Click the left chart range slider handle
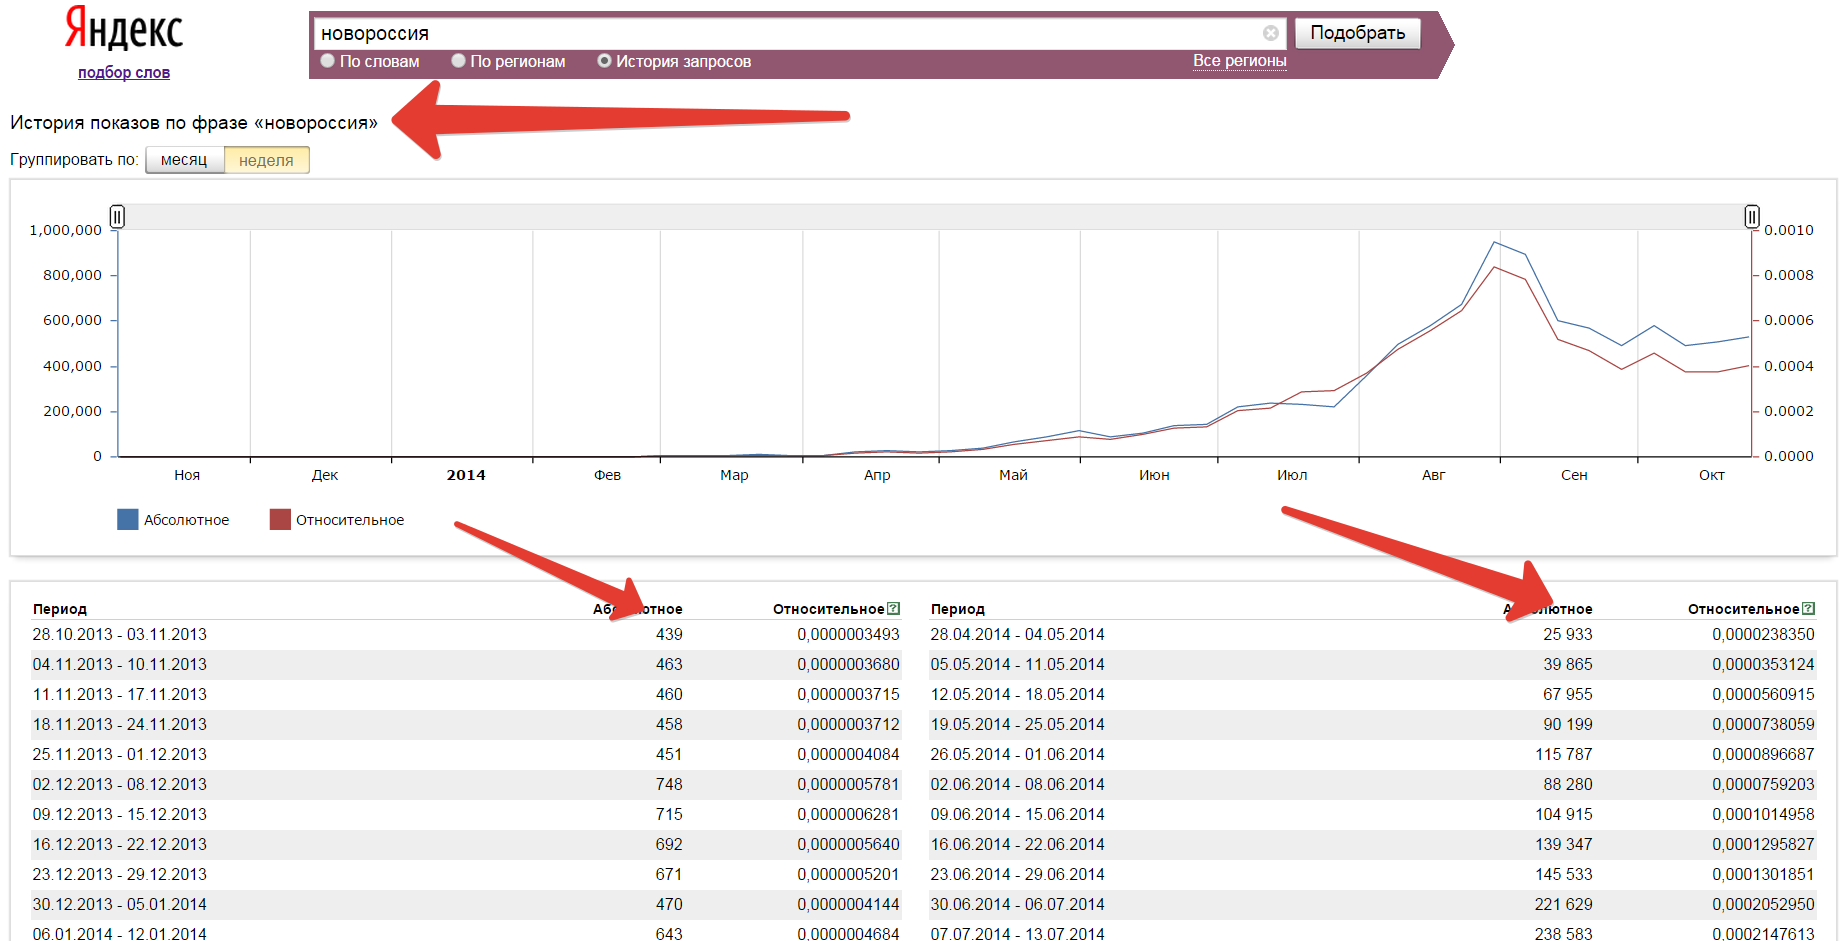 [117, 216]
